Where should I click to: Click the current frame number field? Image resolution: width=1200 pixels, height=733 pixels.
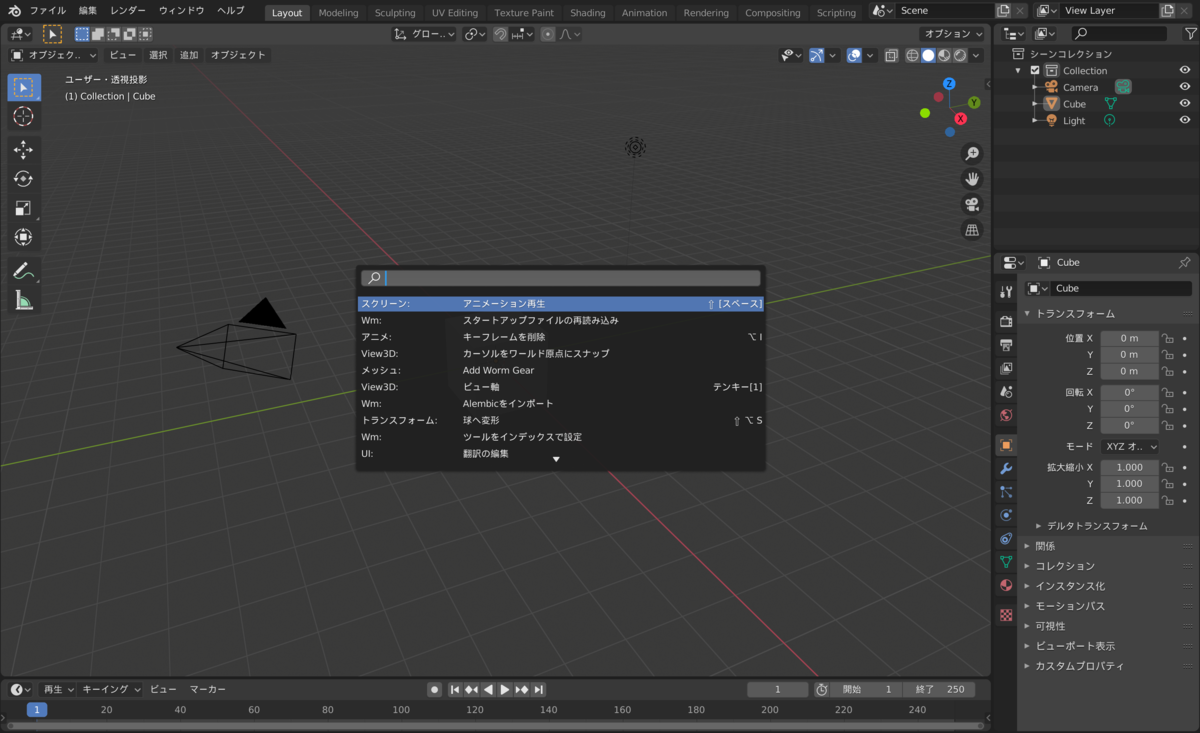tap(777, 690)
